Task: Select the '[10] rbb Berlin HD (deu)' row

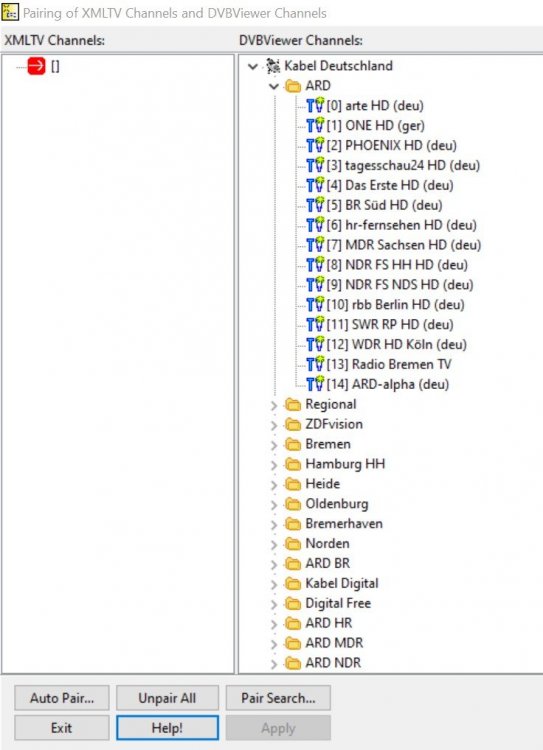Action: (x=396, y=305)
